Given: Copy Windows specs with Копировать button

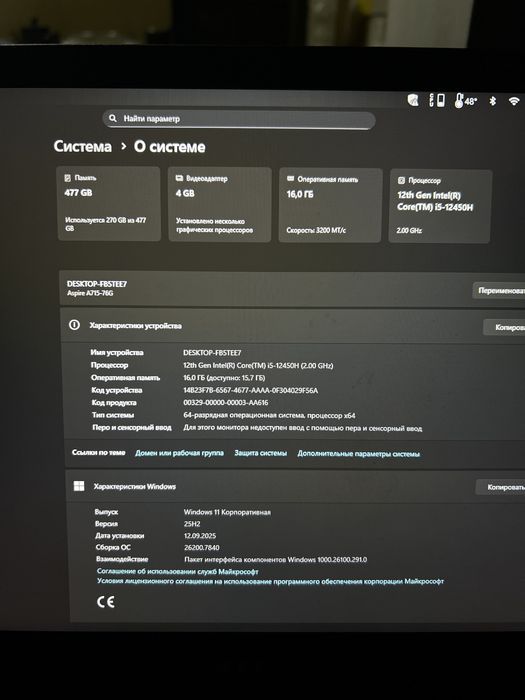Looking at the screenshot, I should point(501,487).
